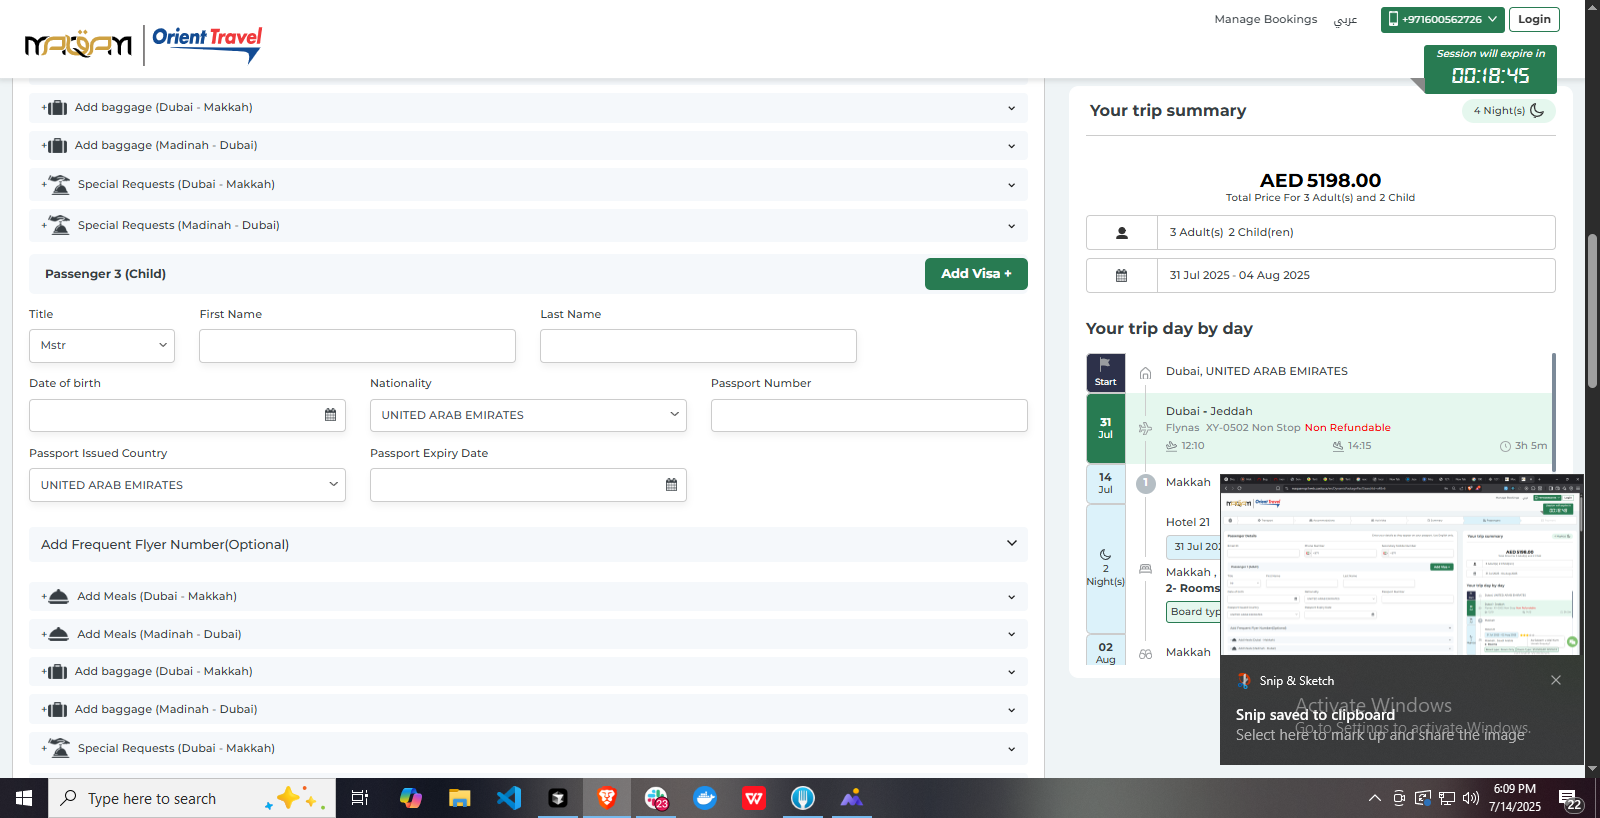Image resolution: width=1600 pixels, height=818 pixels.
Task: Open Passport Expiry Date calendar icon
Action: coord(671,485)
